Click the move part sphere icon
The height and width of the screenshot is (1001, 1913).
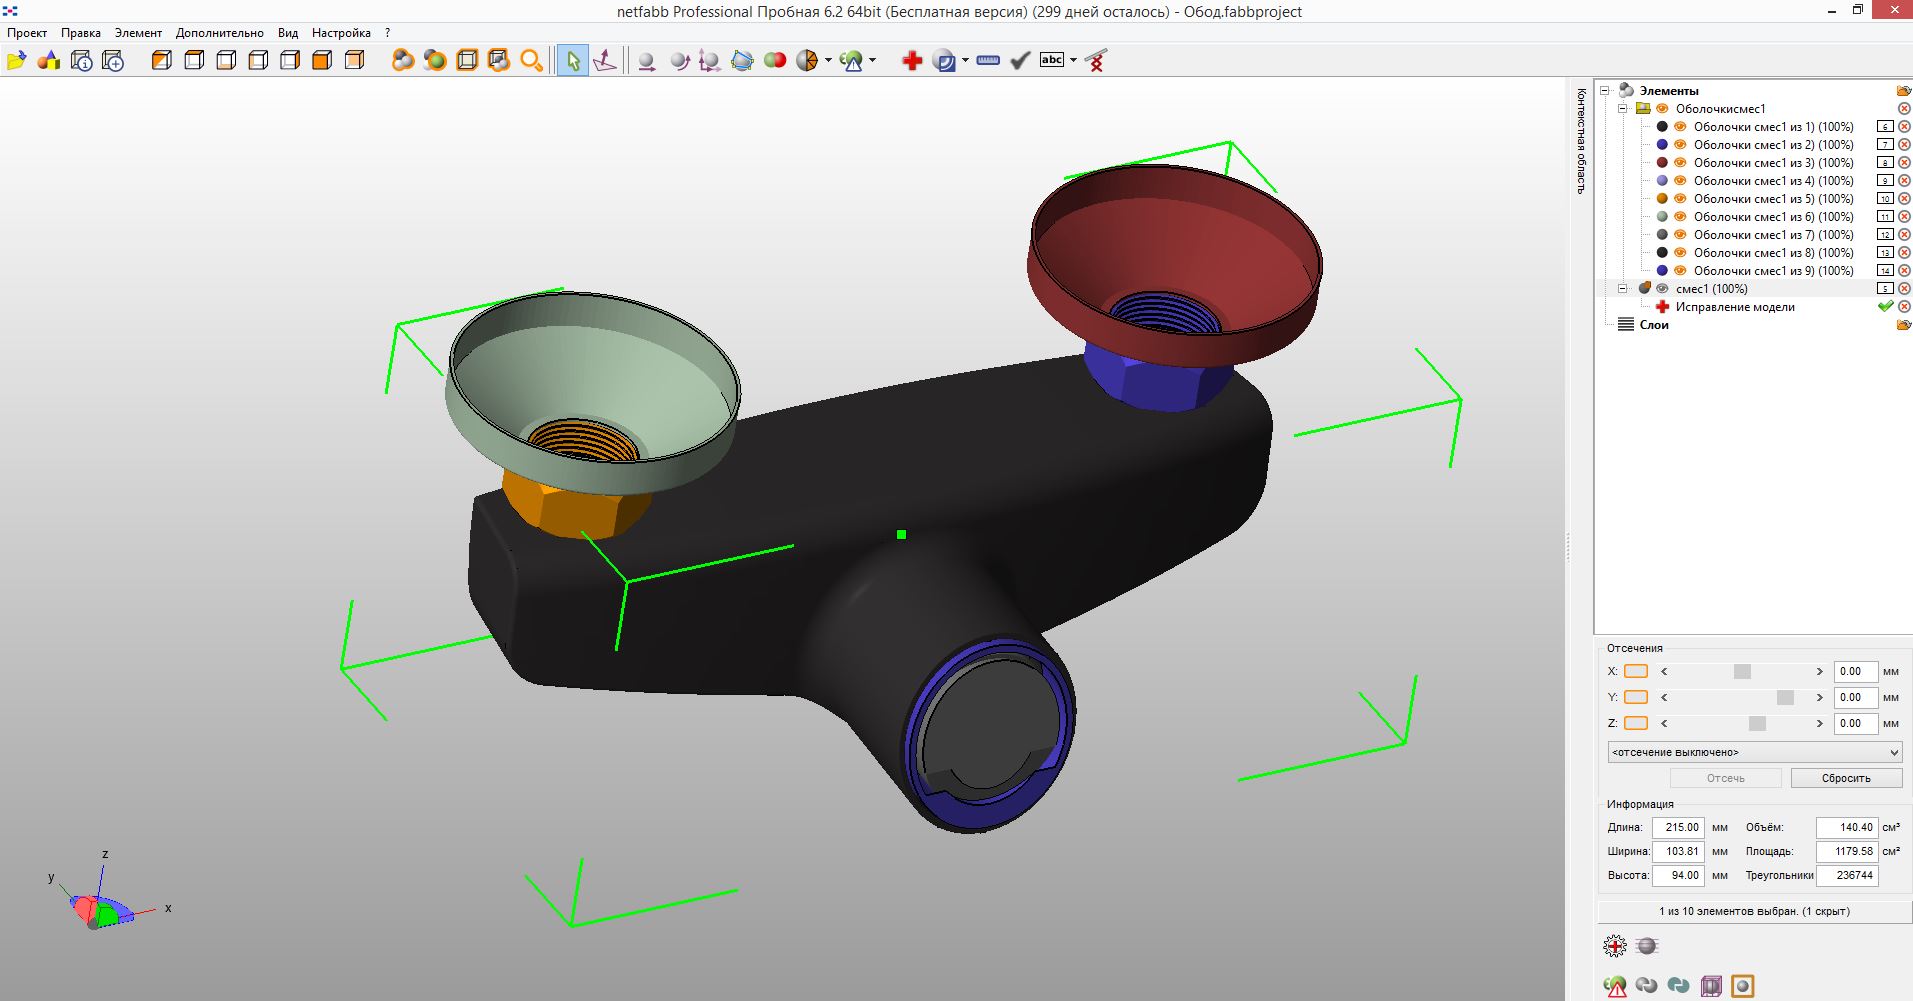647,61
